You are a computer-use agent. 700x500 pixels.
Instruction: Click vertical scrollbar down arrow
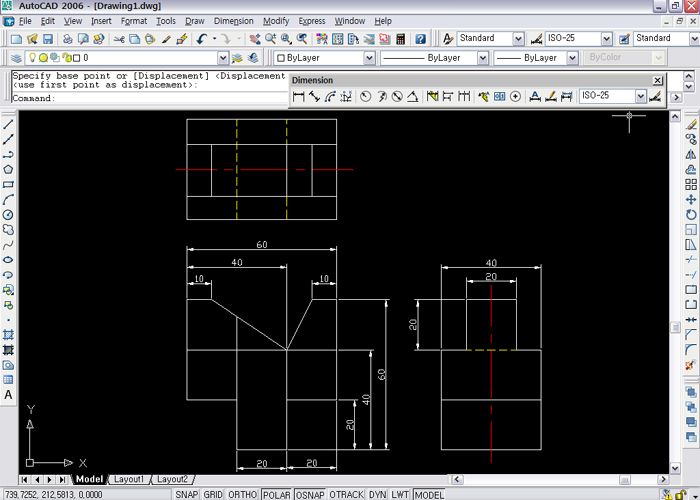(x=675, y=468)
